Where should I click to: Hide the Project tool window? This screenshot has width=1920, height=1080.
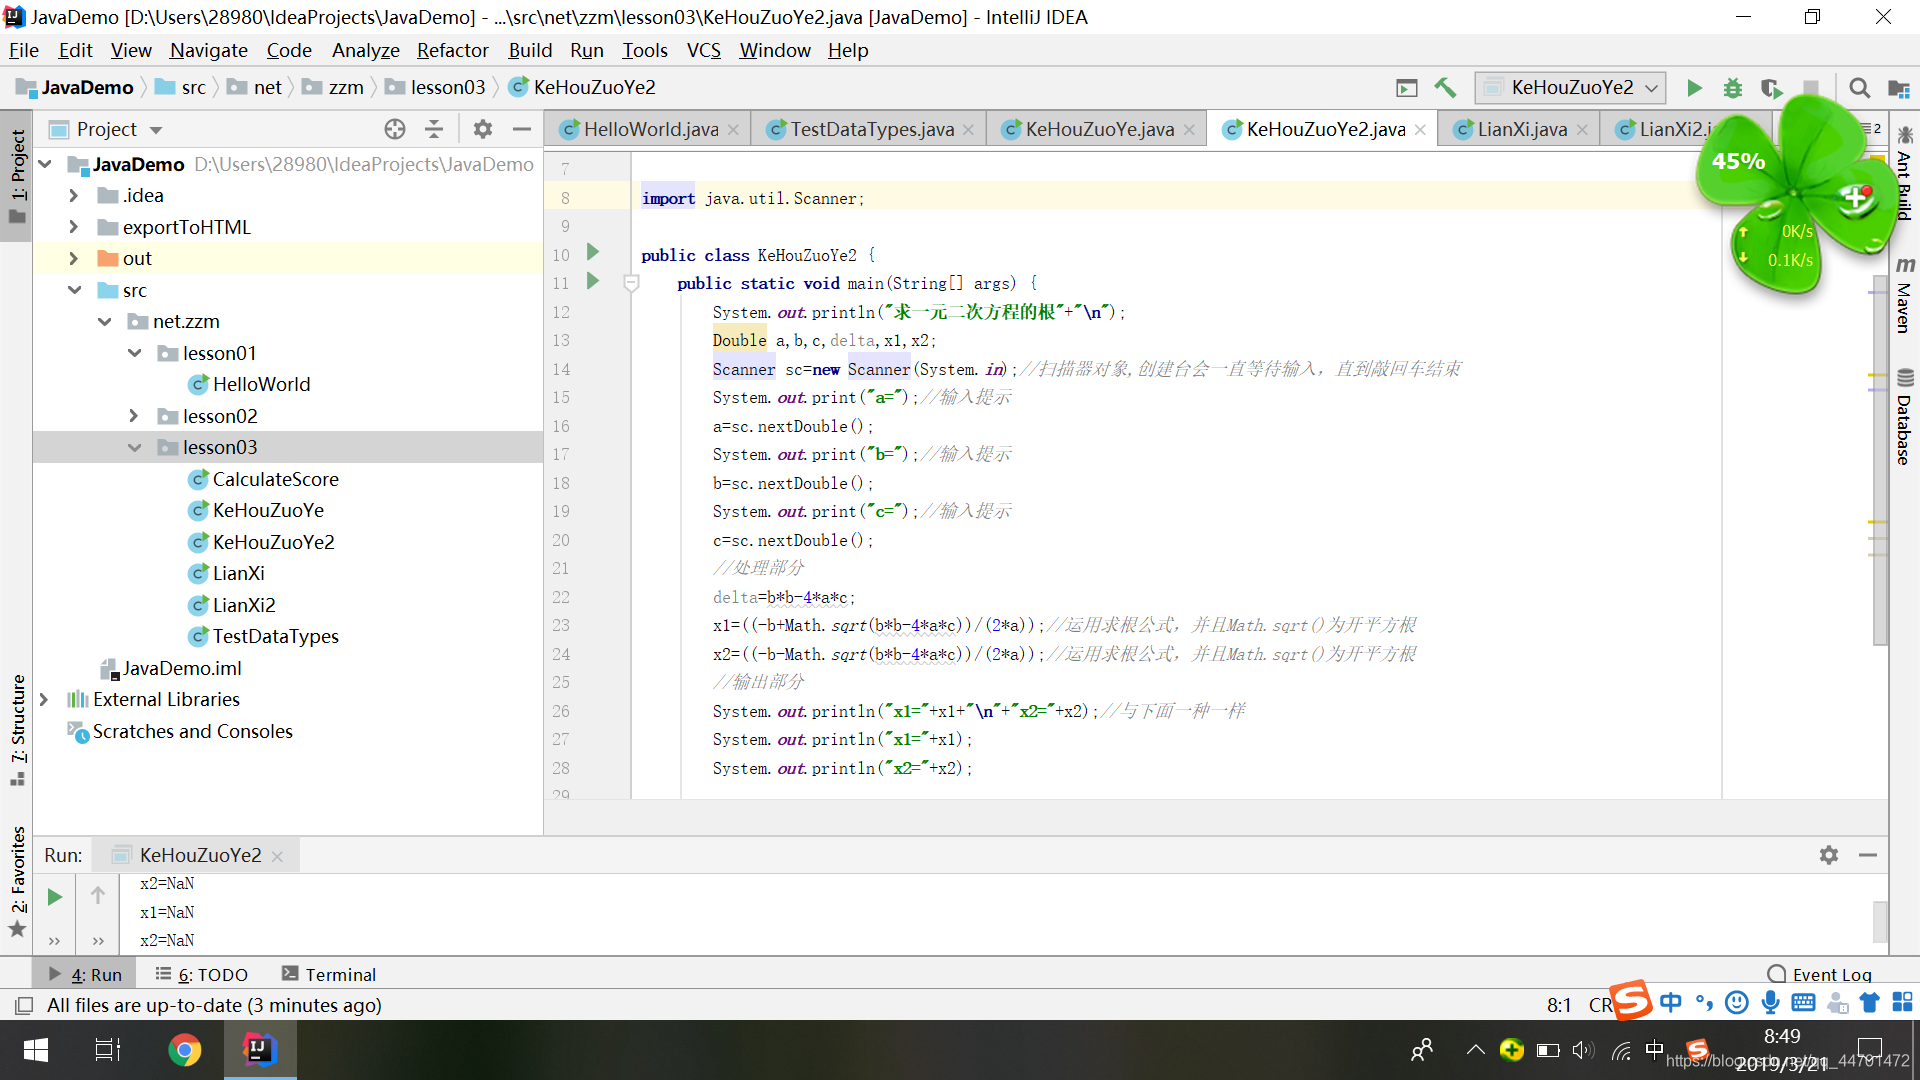point(521,129)
